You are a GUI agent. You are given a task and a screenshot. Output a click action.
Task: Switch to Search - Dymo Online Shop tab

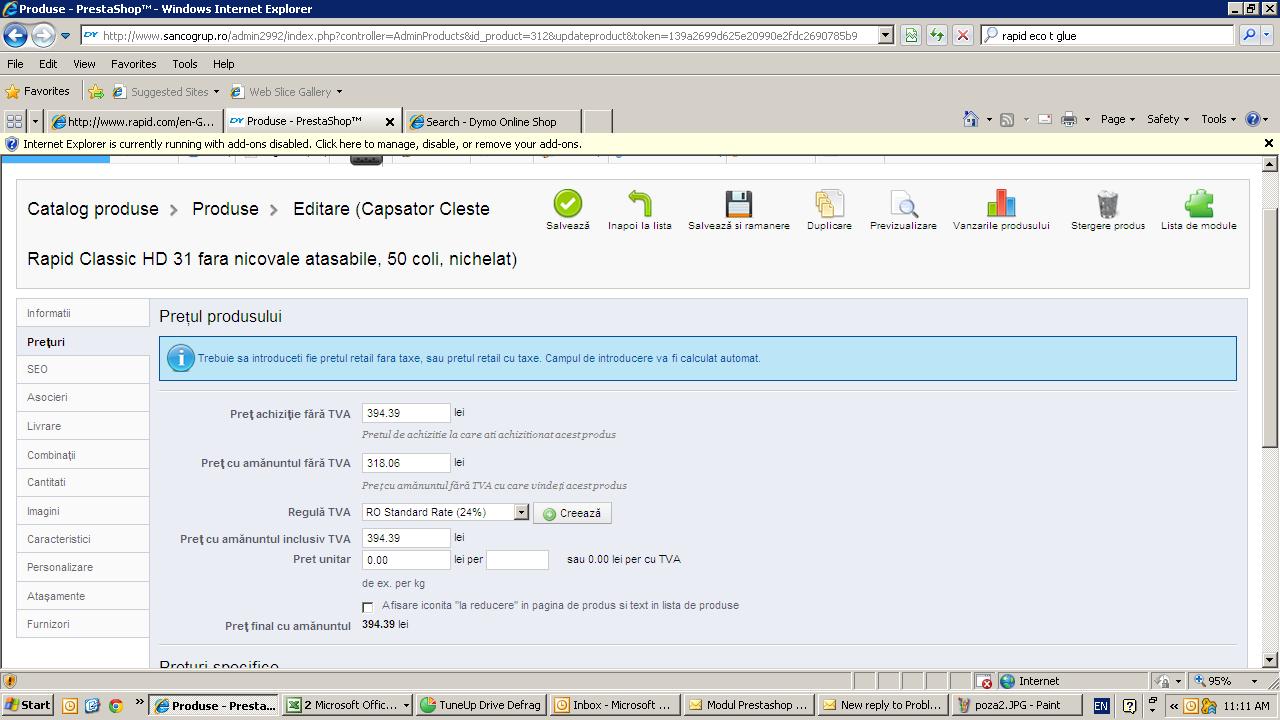click(492, 121)
